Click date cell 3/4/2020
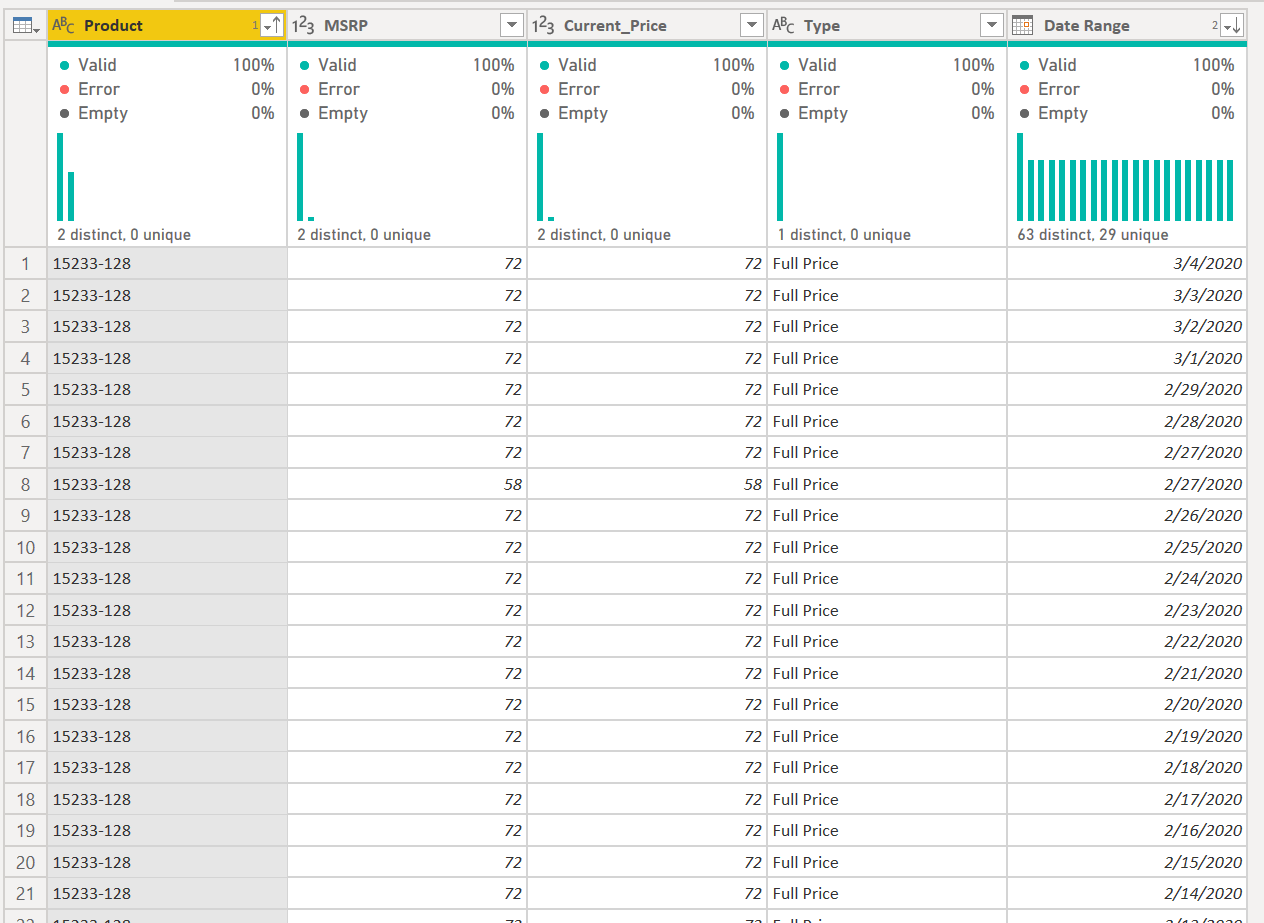The width and height of the screenshot is (1264, 923). (x=1127, y=264)
